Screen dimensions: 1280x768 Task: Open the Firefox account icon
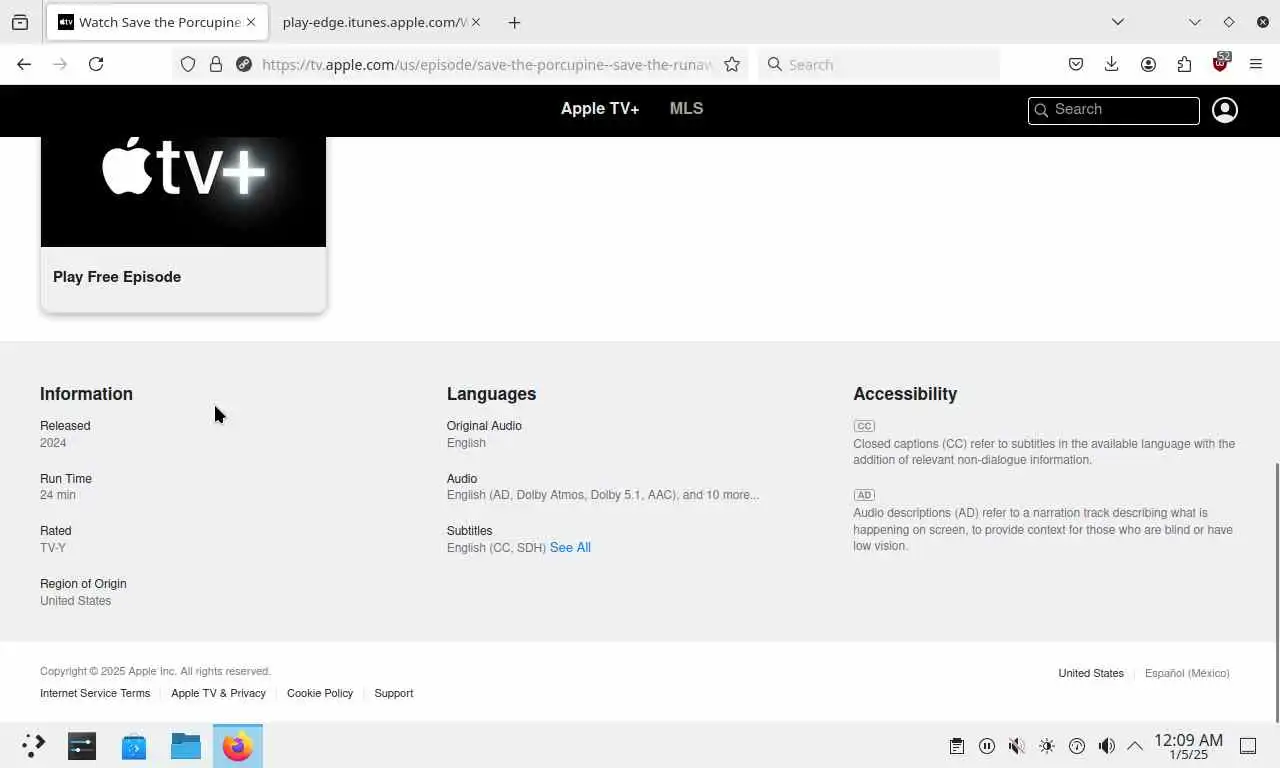[x=1148, y=64]
